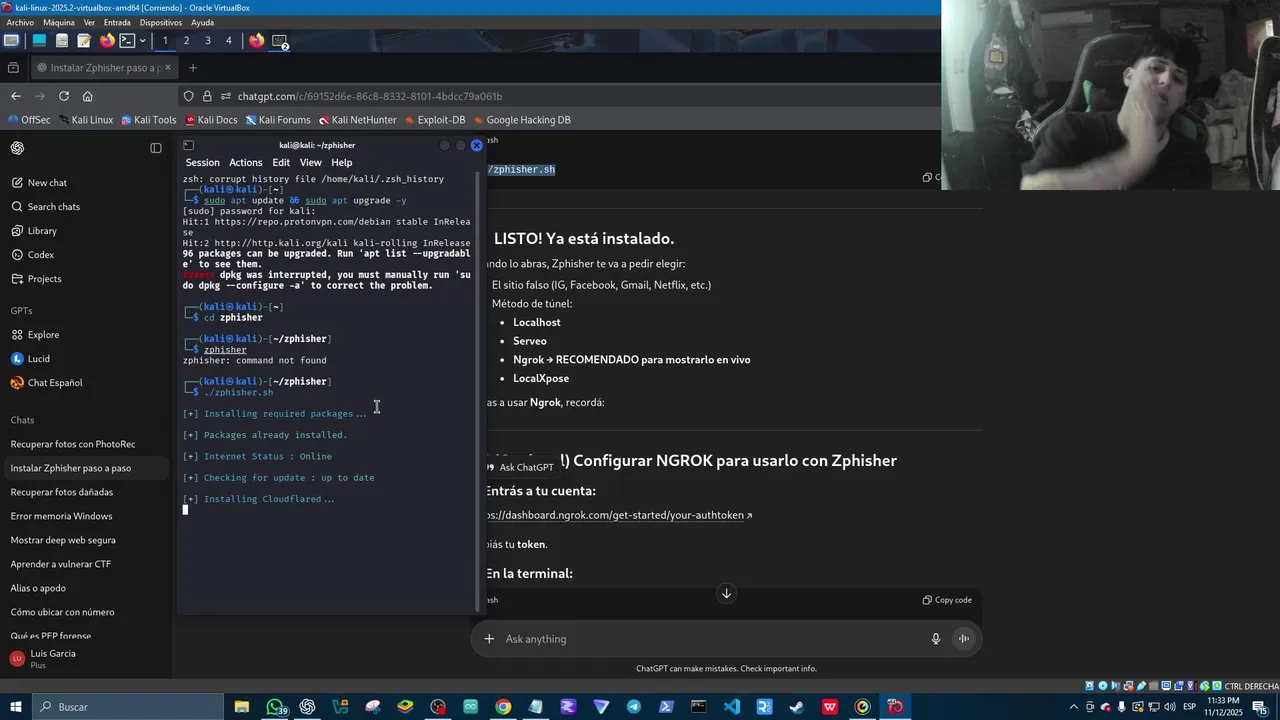Open chat Recuperar fotos con PhotoRec

click(x=86, y=444)
